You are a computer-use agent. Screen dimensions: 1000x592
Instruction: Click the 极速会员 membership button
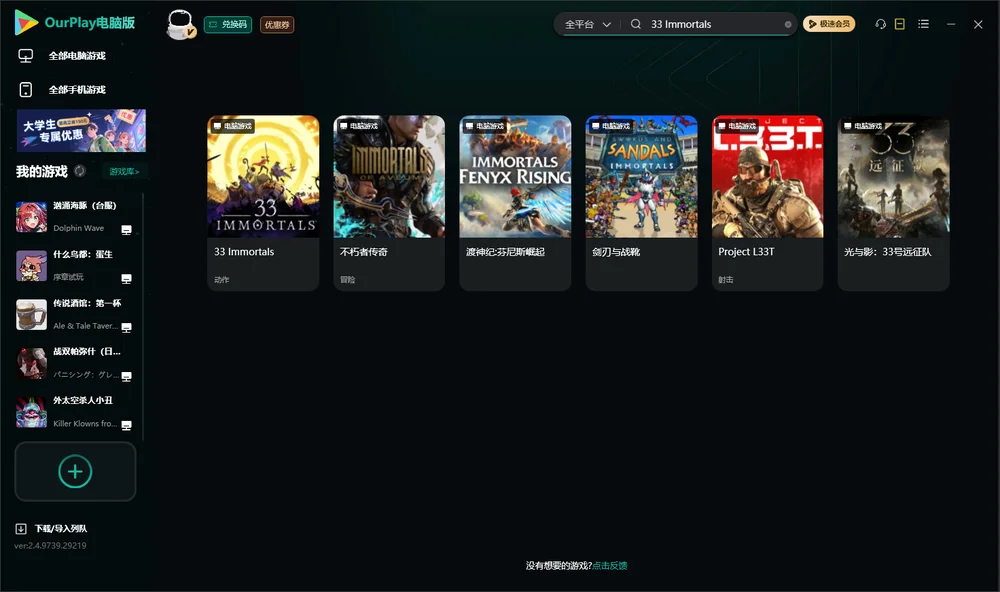pyautogui.click(x=829, y=24)
